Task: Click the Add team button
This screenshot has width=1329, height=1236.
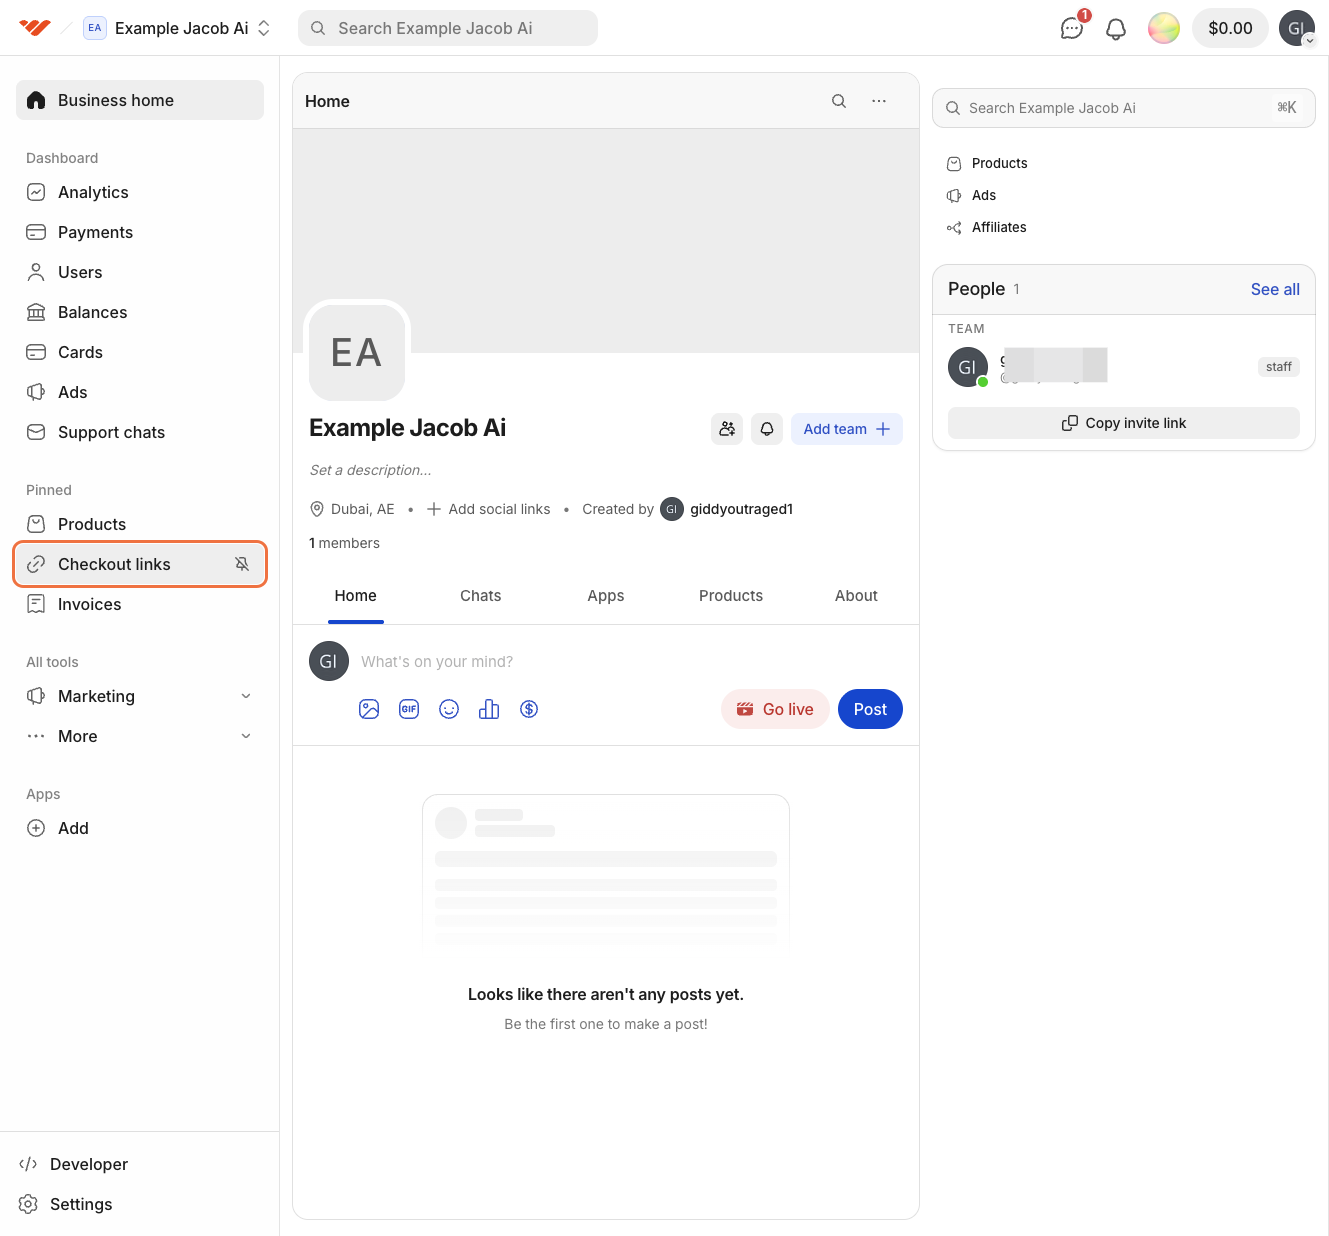Action: 847,429
